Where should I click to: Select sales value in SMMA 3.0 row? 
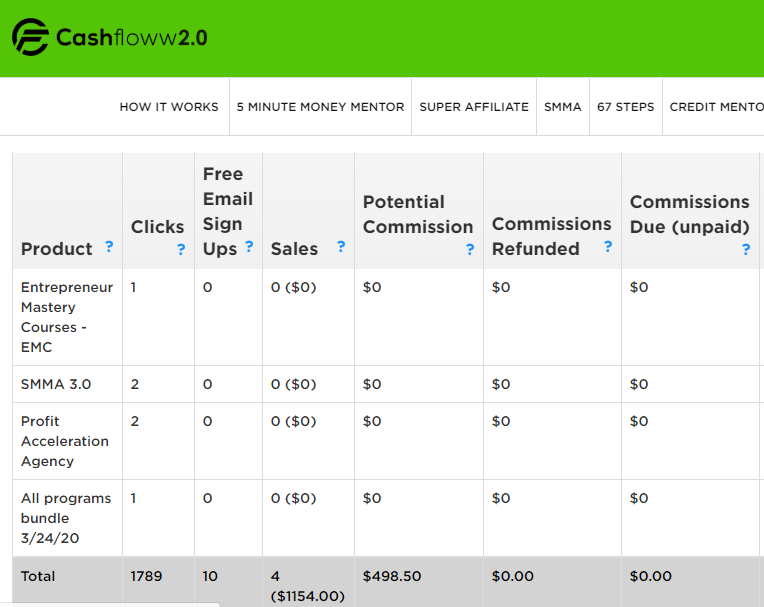(293, 384)
